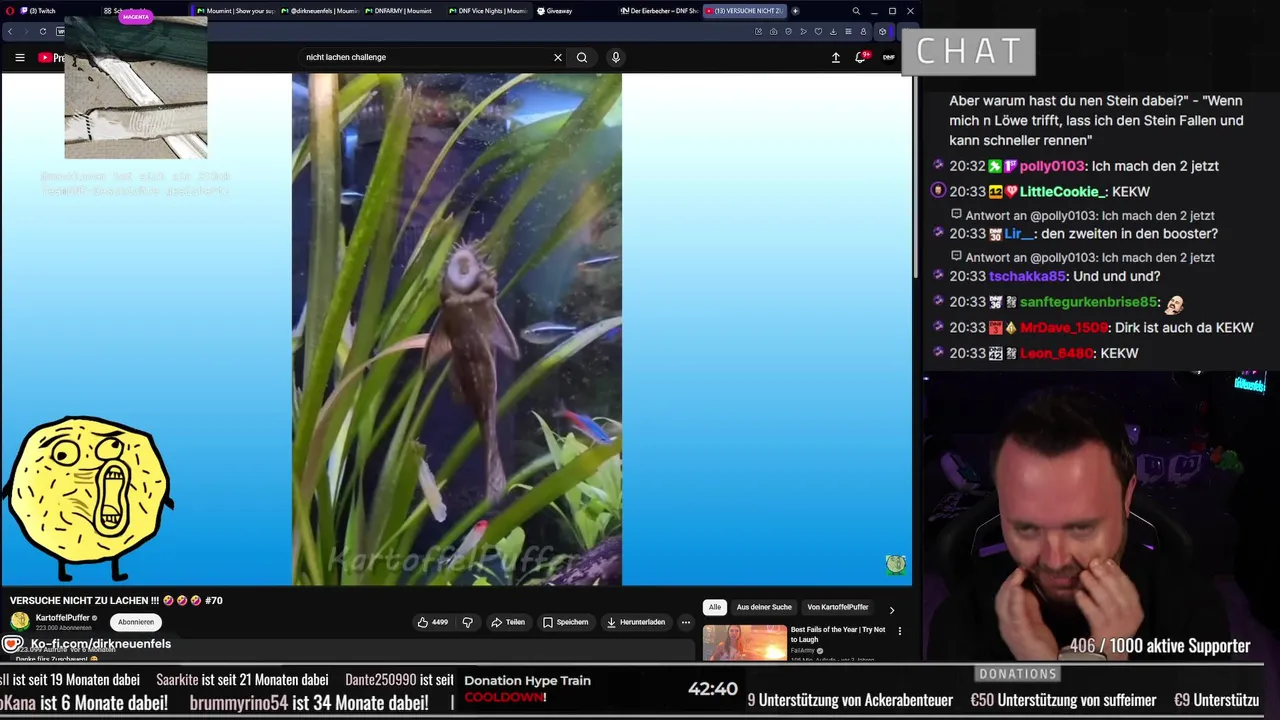Open options menu for Best Fails video
This screenshot has height=720, width=1280.
click(900, 631)
